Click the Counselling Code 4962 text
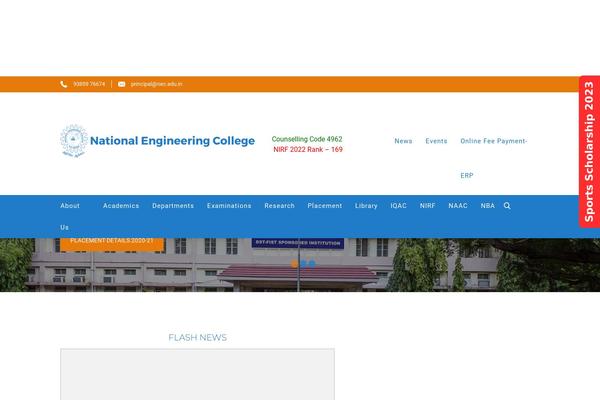 307,139
